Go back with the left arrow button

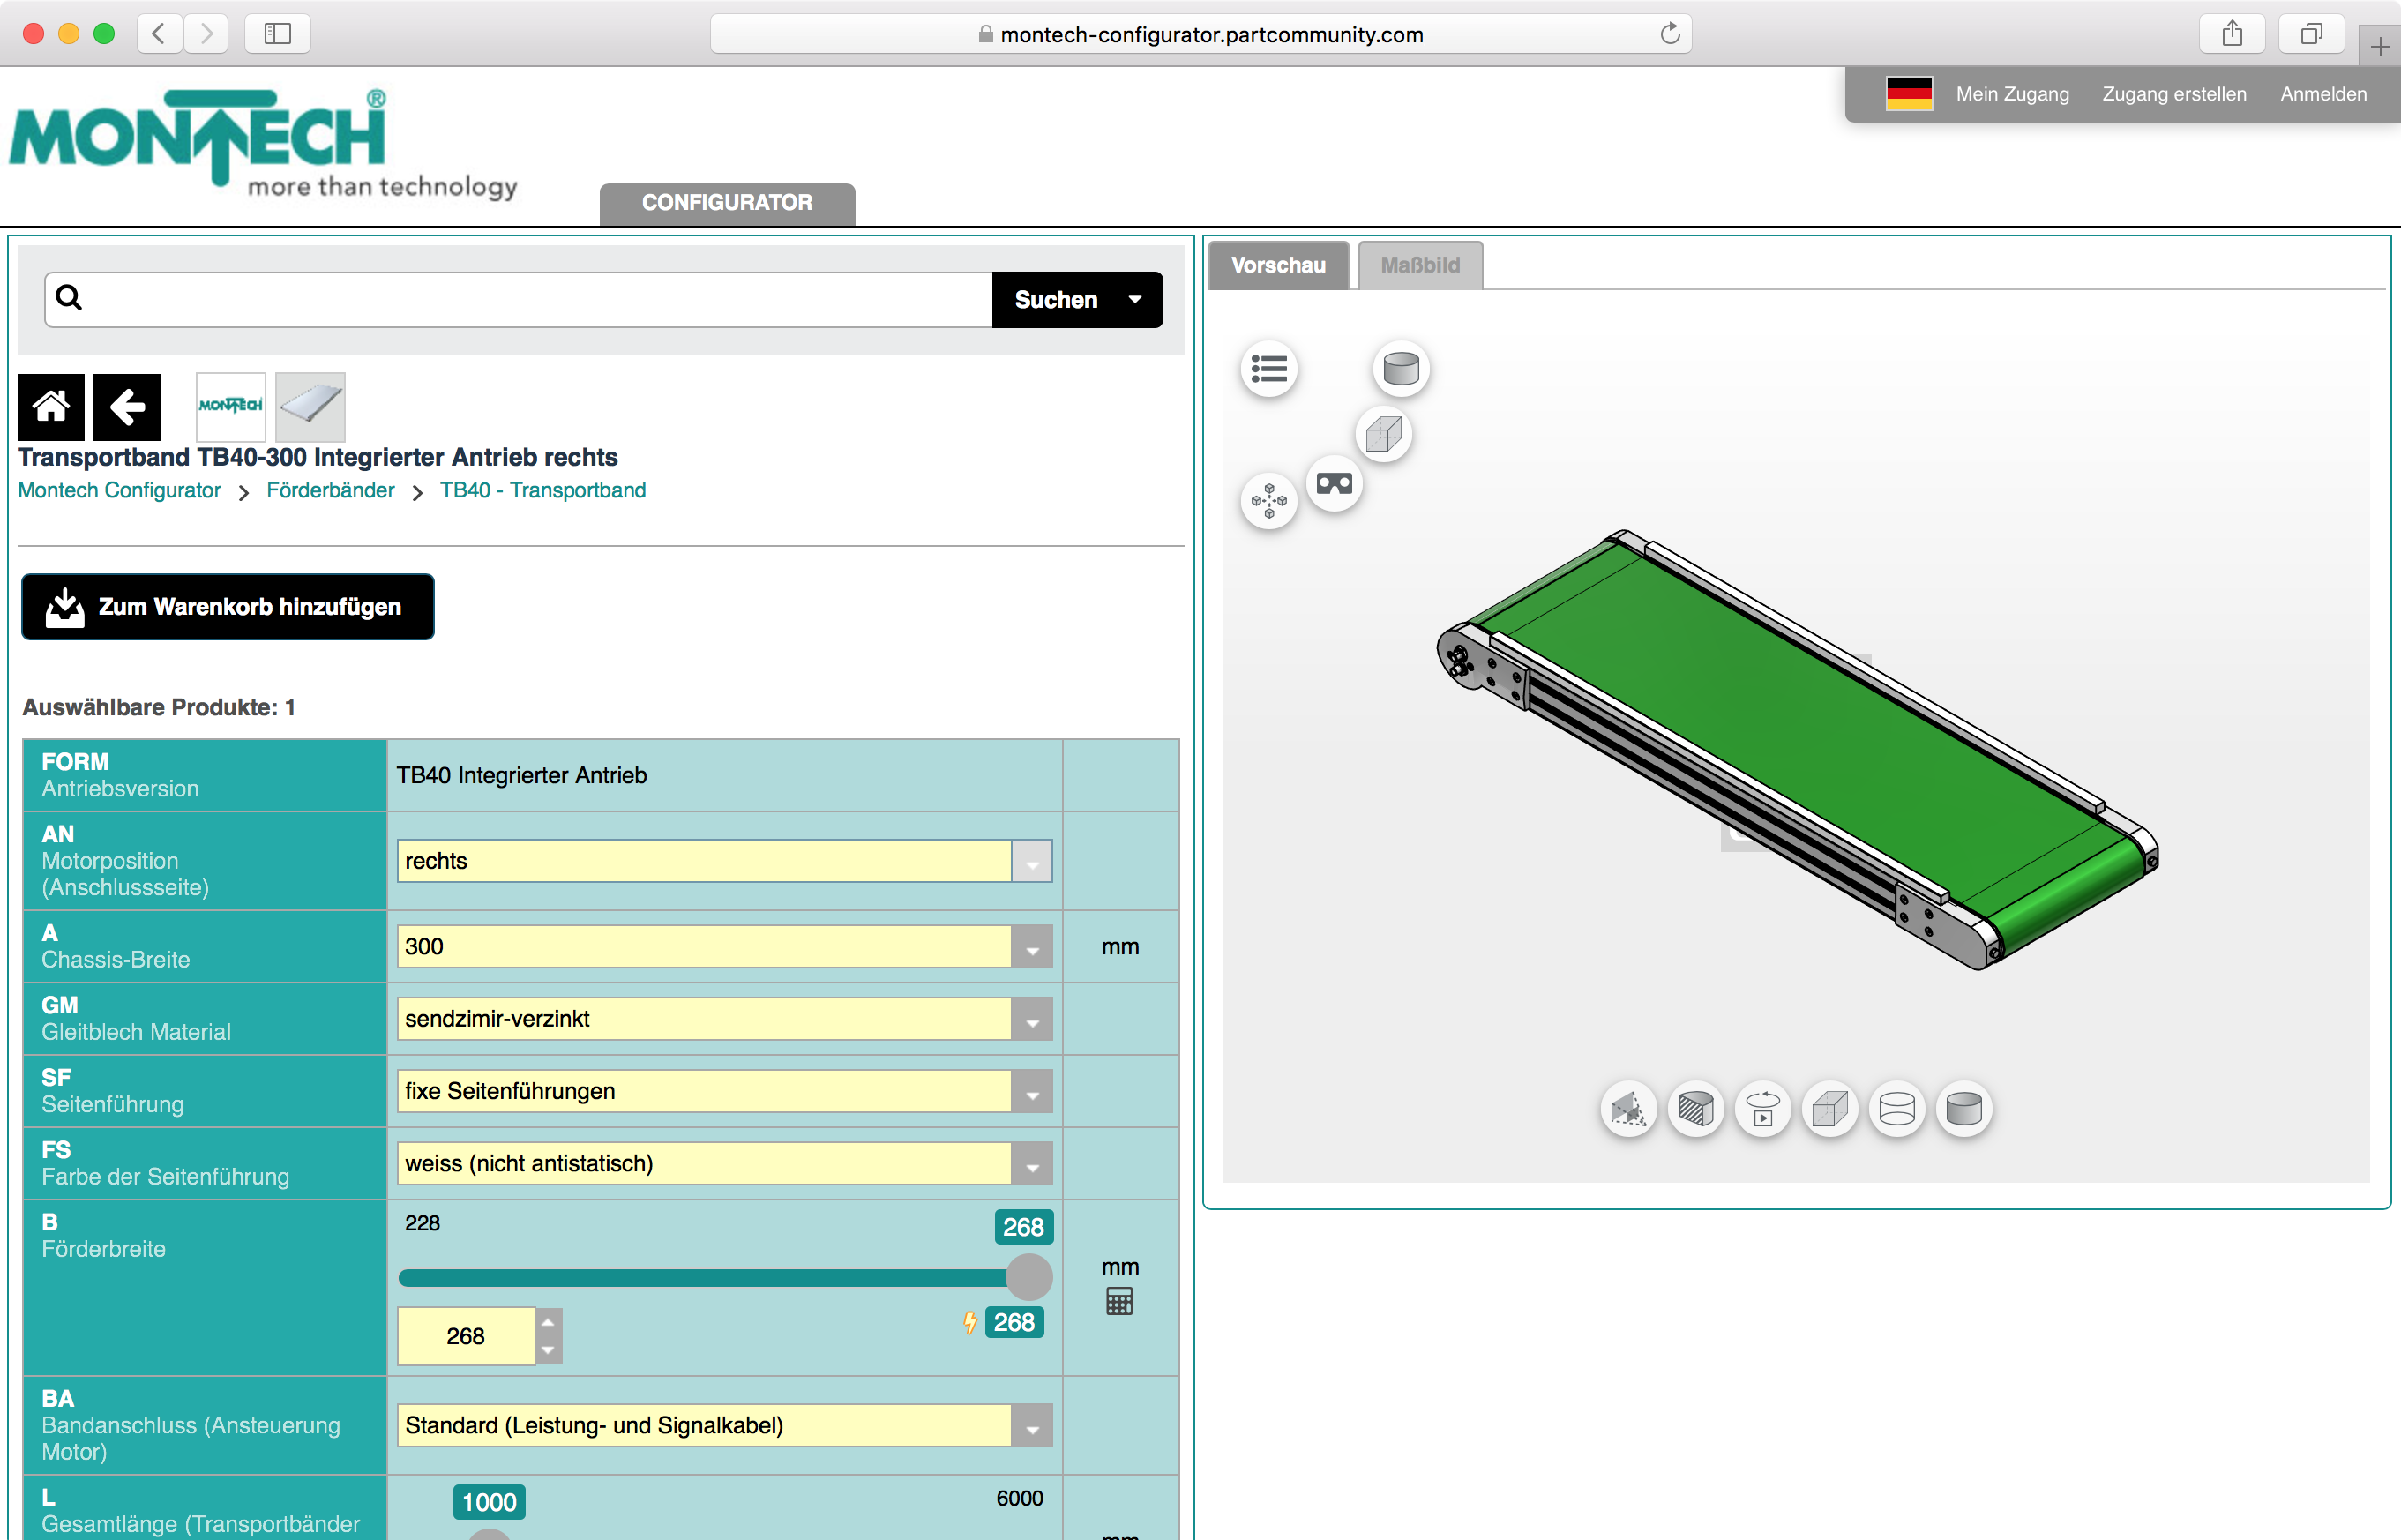[x=127, y=407]
